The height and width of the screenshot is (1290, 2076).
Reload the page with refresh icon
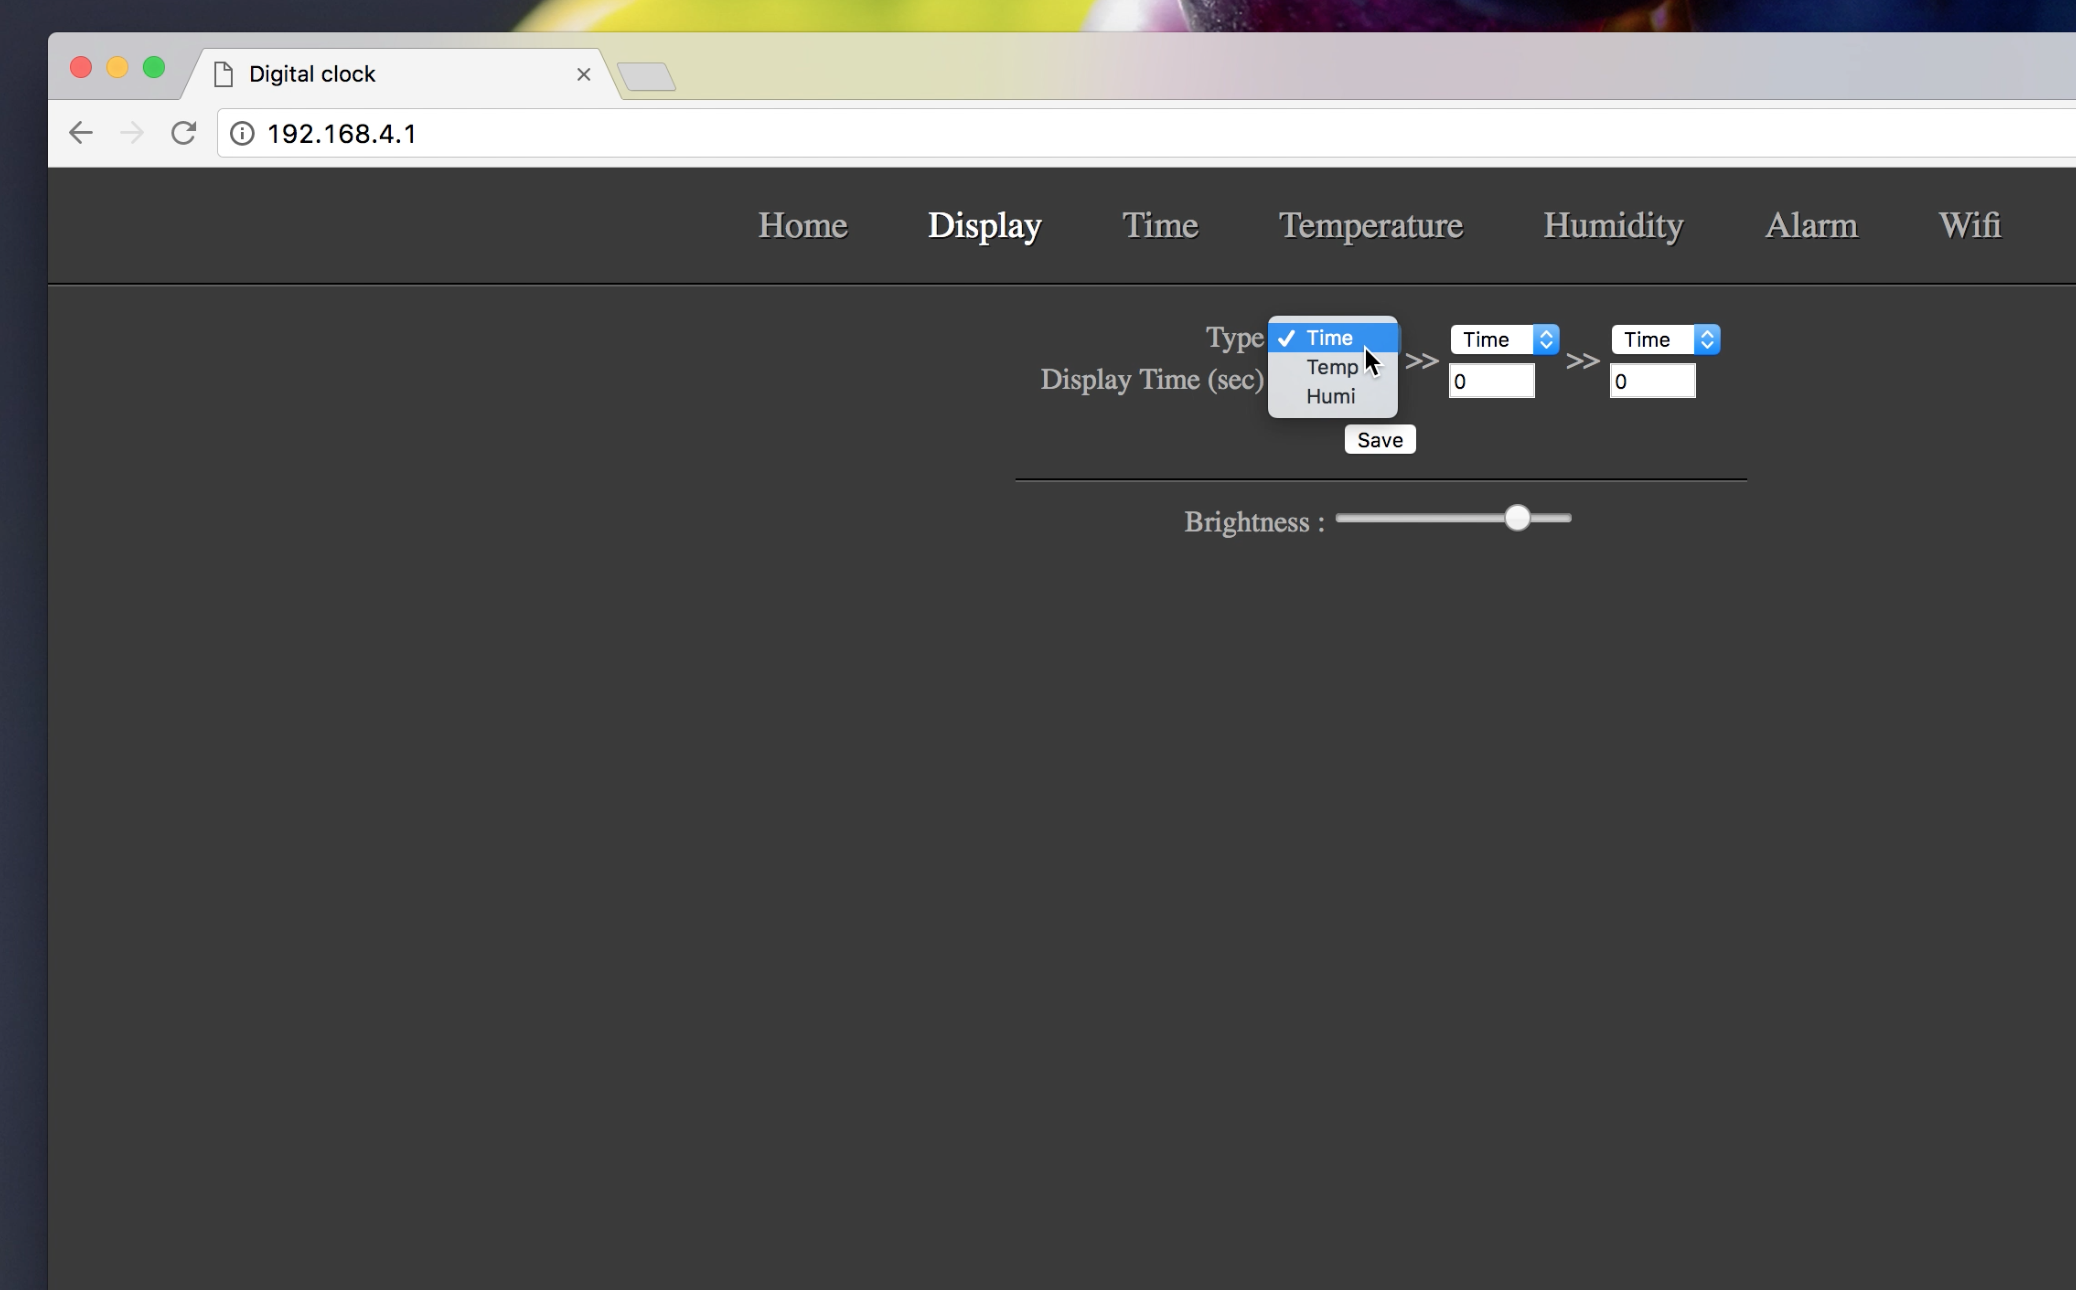(183, 133)
